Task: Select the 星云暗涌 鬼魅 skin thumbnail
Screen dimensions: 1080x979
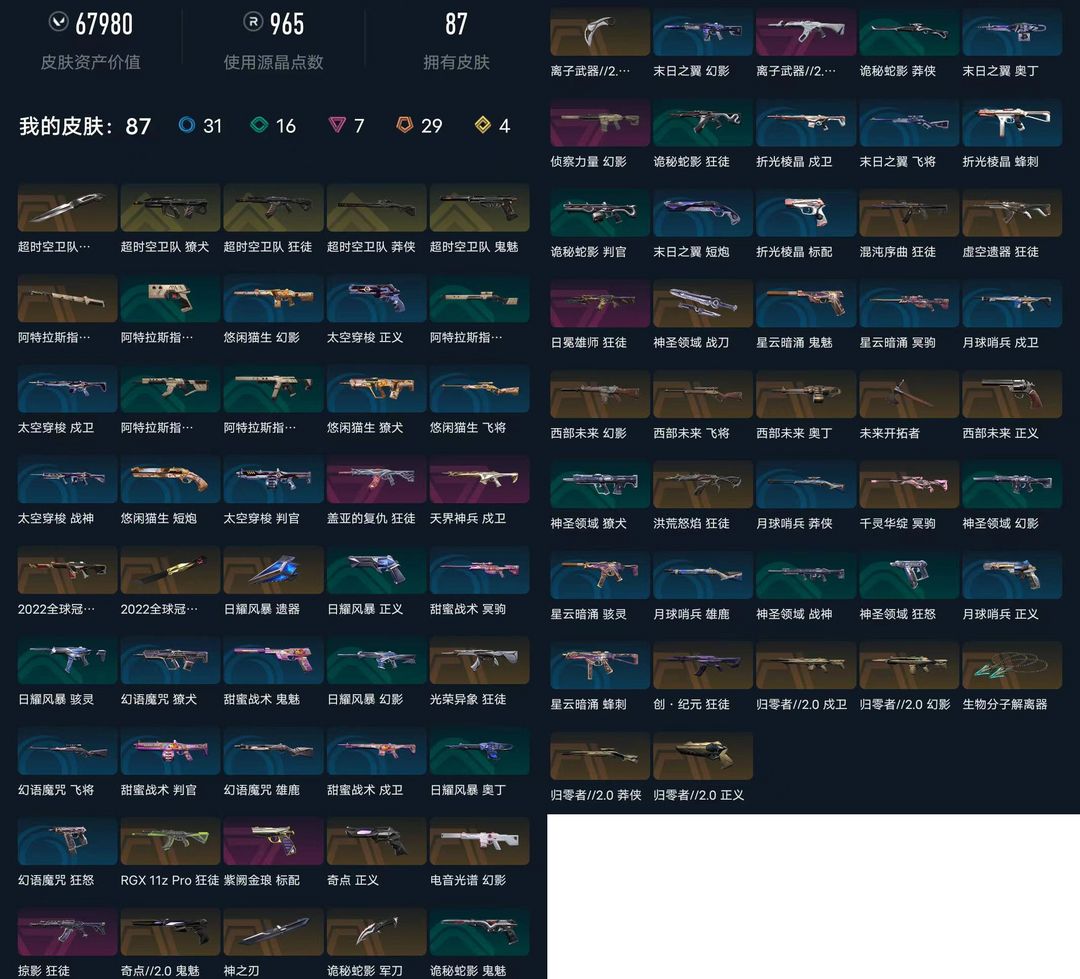Action: (x=806, y=303)
